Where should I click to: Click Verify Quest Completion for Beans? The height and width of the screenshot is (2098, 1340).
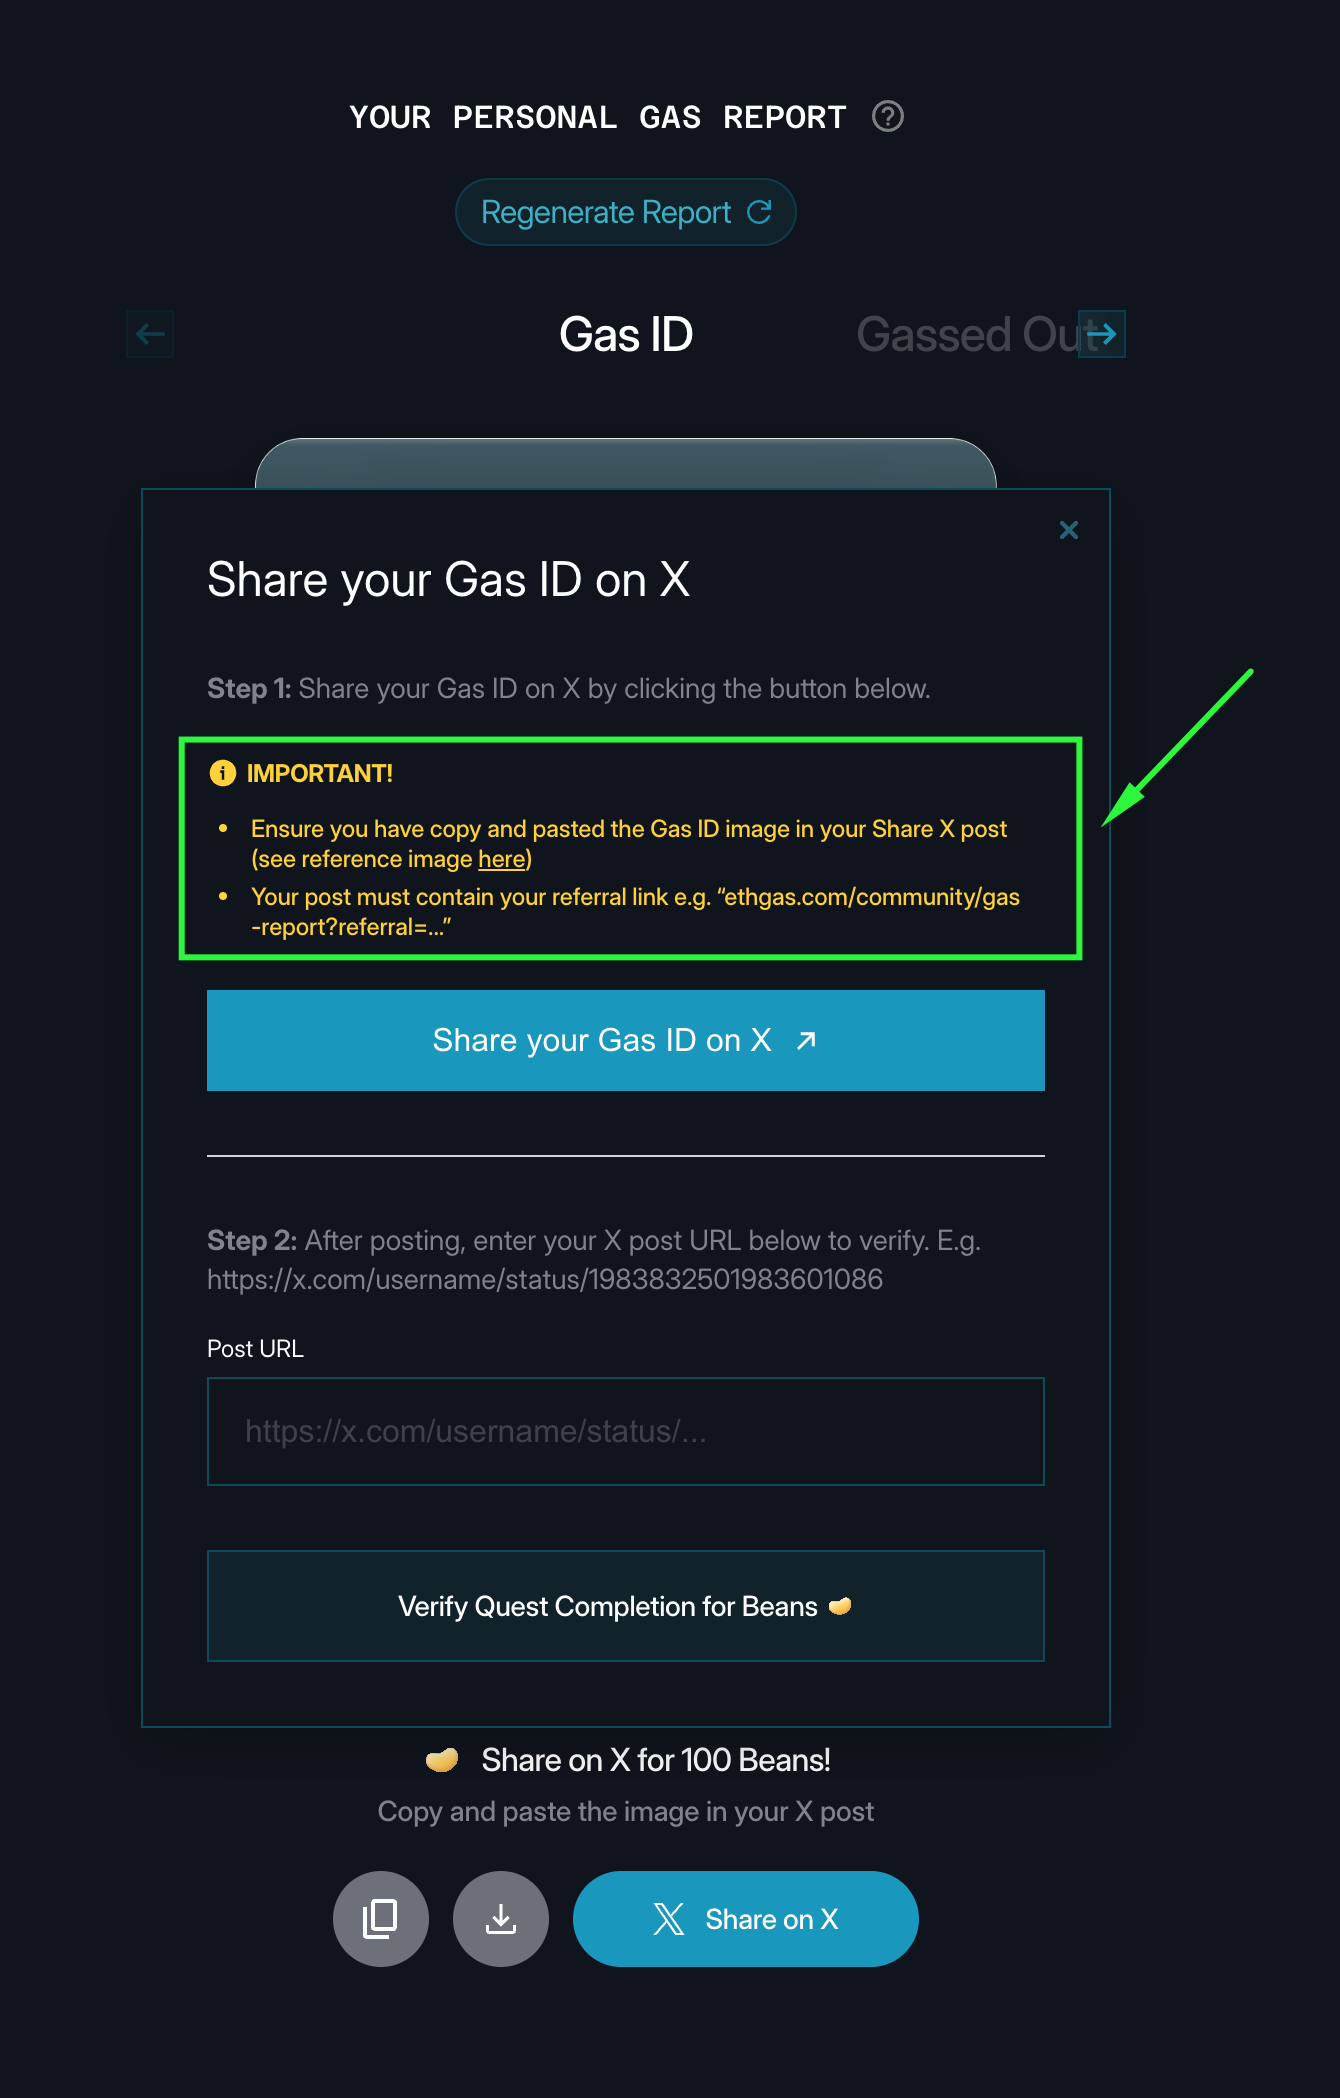click(x=625, y=1606)
